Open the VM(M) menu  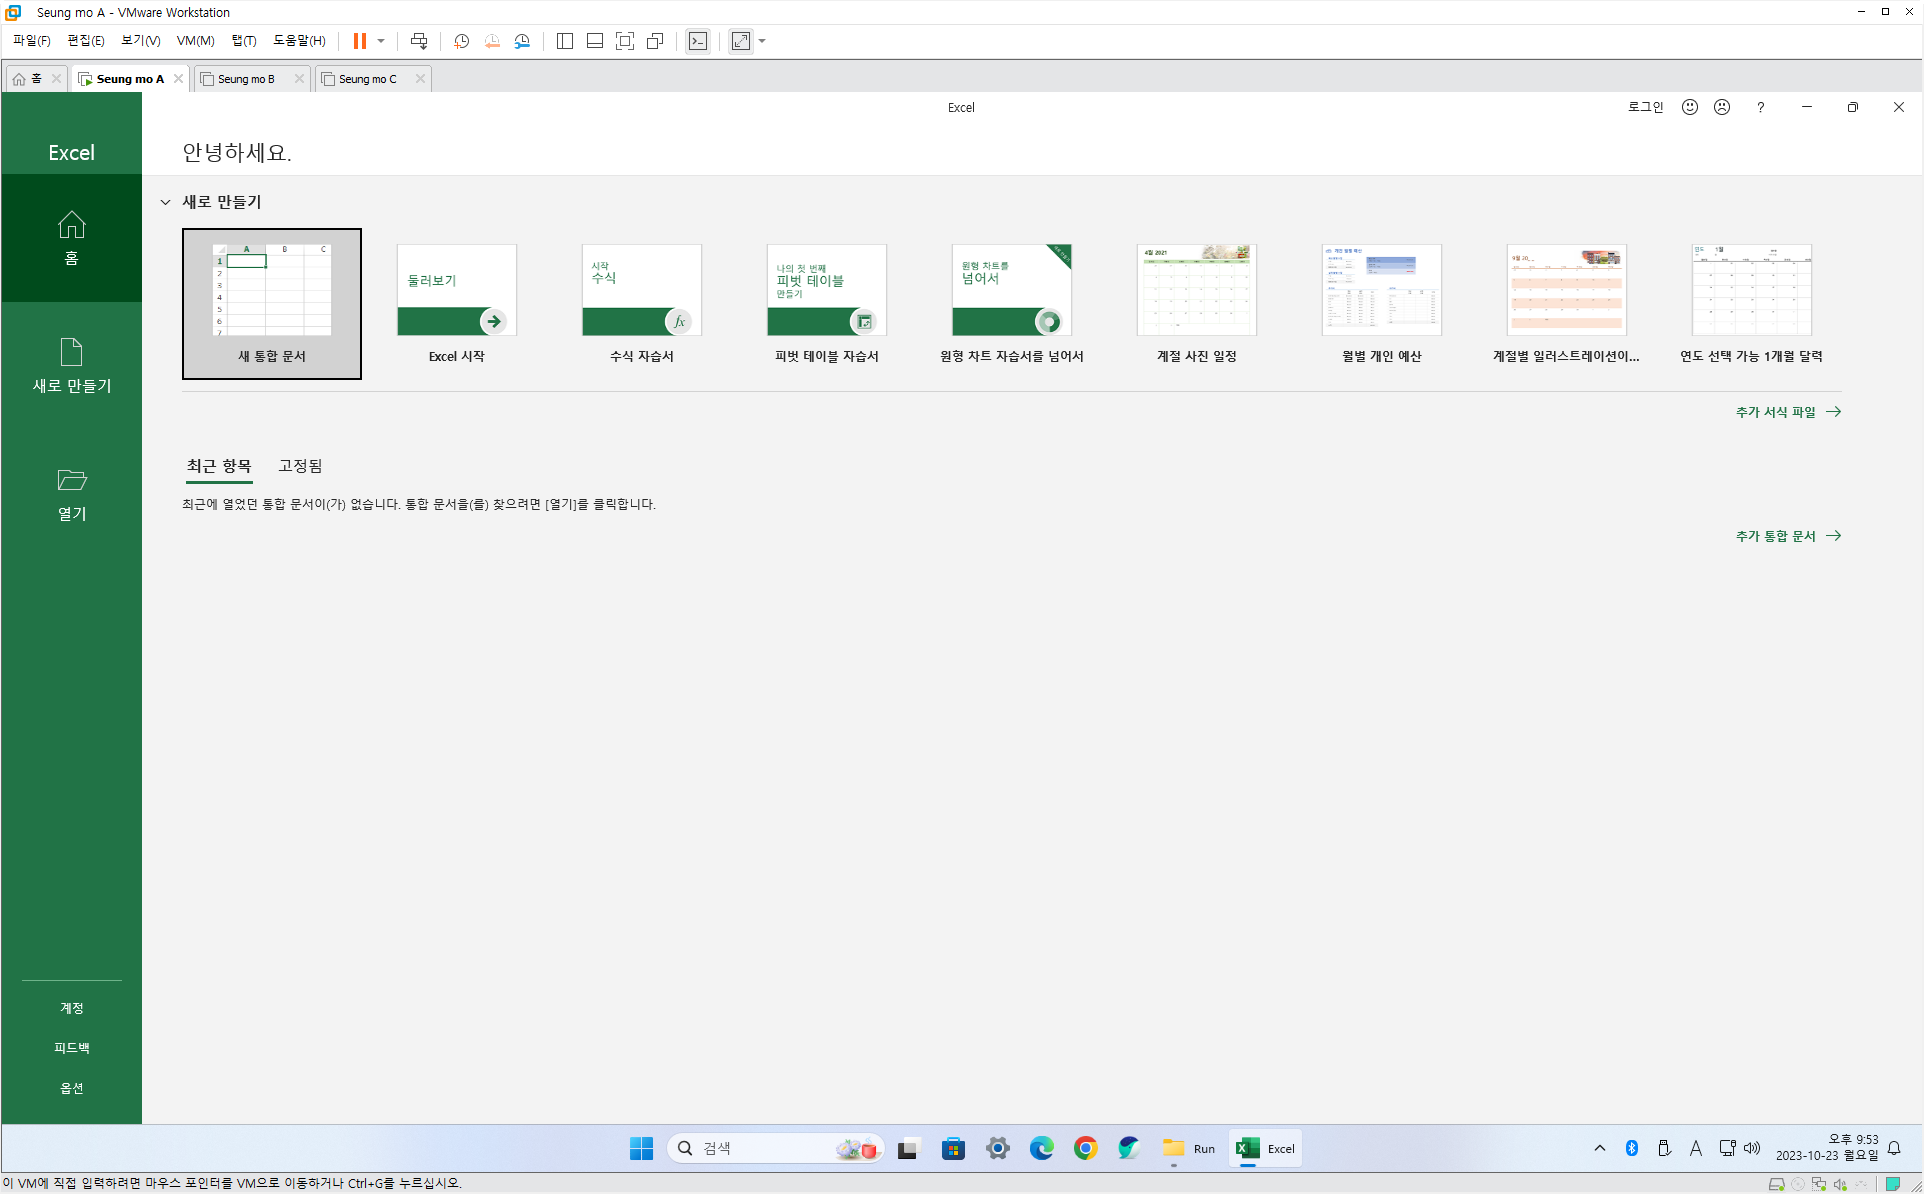click(195, 41)
